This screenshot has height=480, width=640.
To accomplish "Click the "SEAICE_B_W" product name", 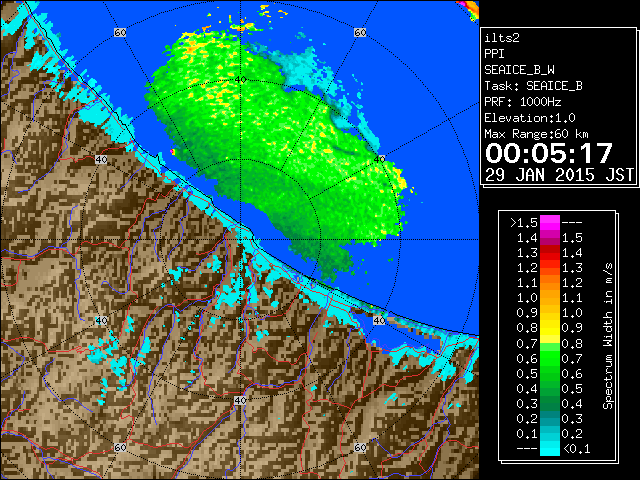I will click(x=519, y=70).
